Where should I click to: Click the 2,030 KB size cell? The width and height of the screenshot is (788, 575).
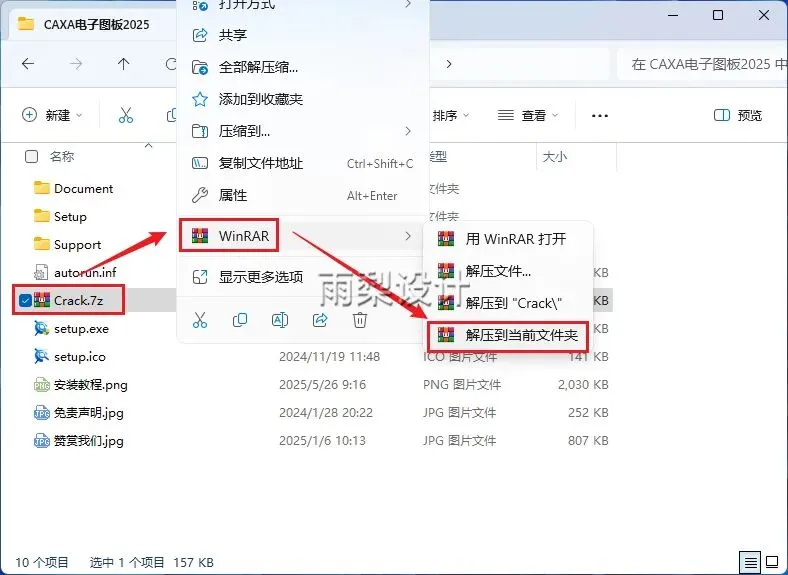pos(583,385)
